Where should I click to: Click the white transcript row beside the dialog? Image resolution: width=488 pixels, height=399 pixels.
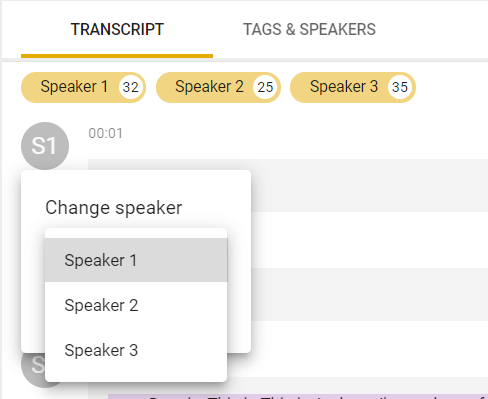[x=369, y=240]
